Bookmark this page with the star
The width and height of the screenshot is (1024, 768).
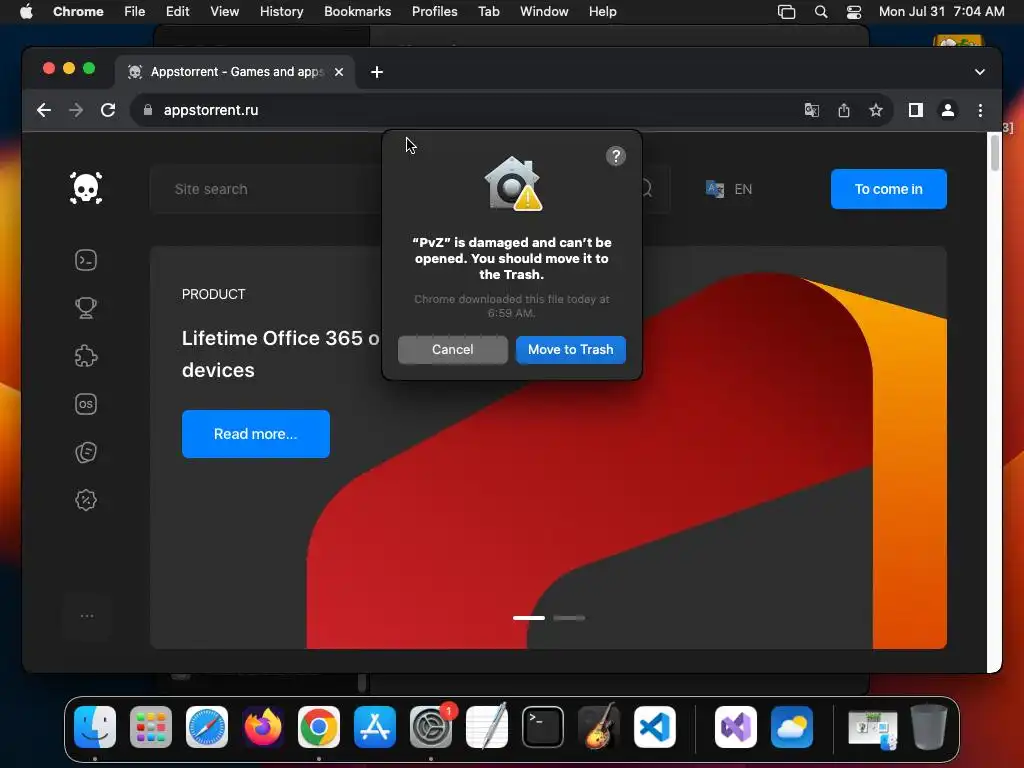point(876,110)
